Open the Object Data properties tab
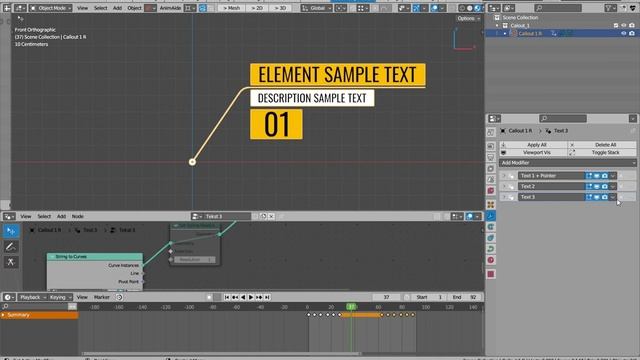Screen dimensions: 640x360 (491, 249)
